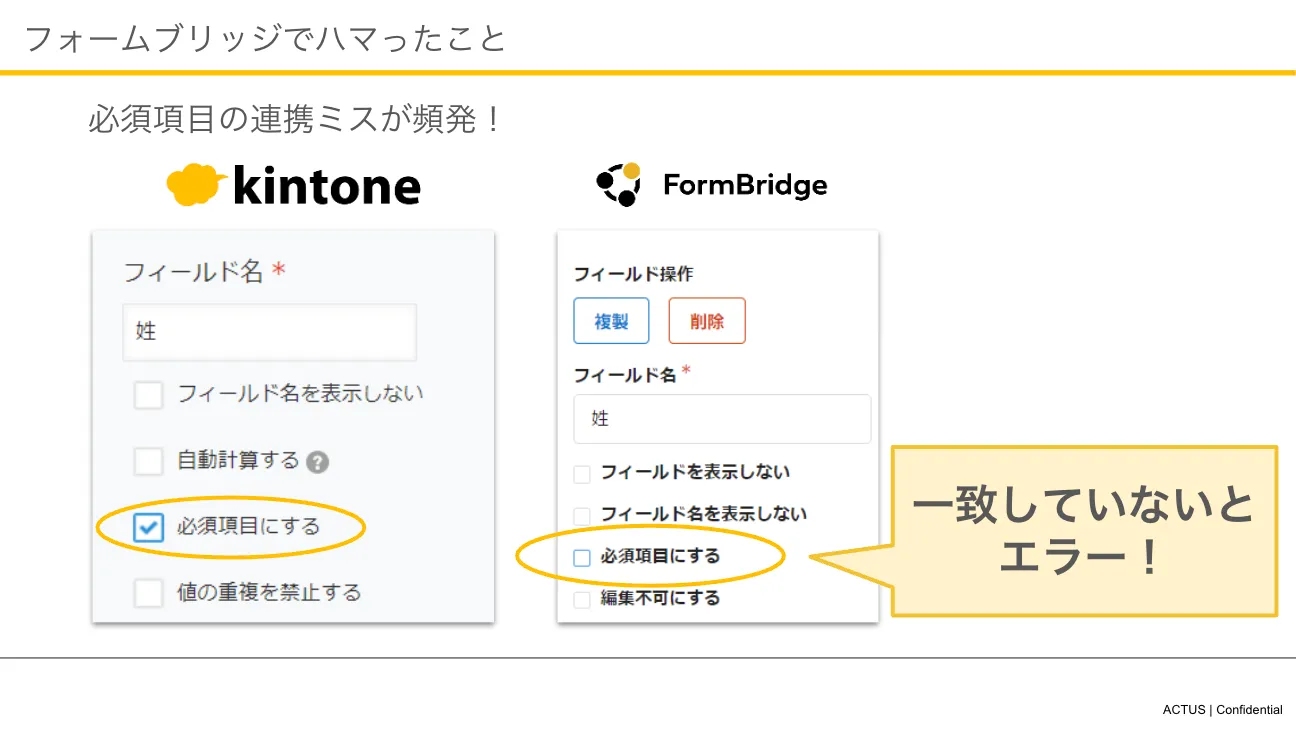Viewport: 1296px width, 730px height.
Task: Click the FormBridge wordmark text
Action: (x=745, y=185)
